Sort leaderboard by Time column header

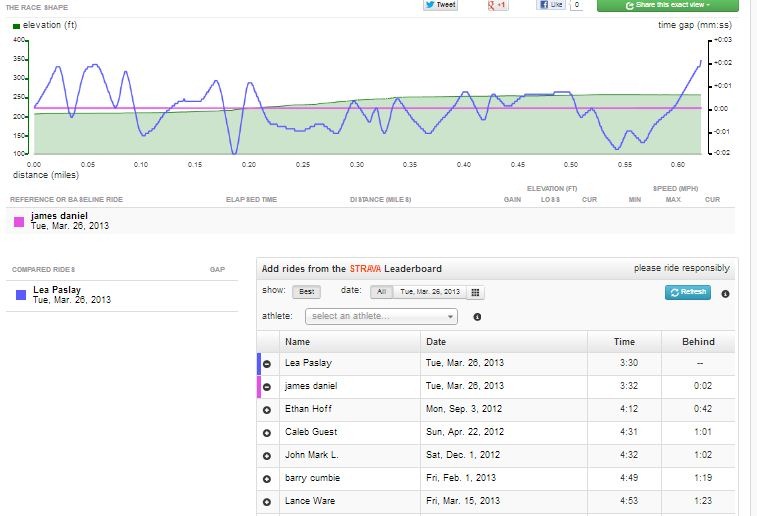624,342
